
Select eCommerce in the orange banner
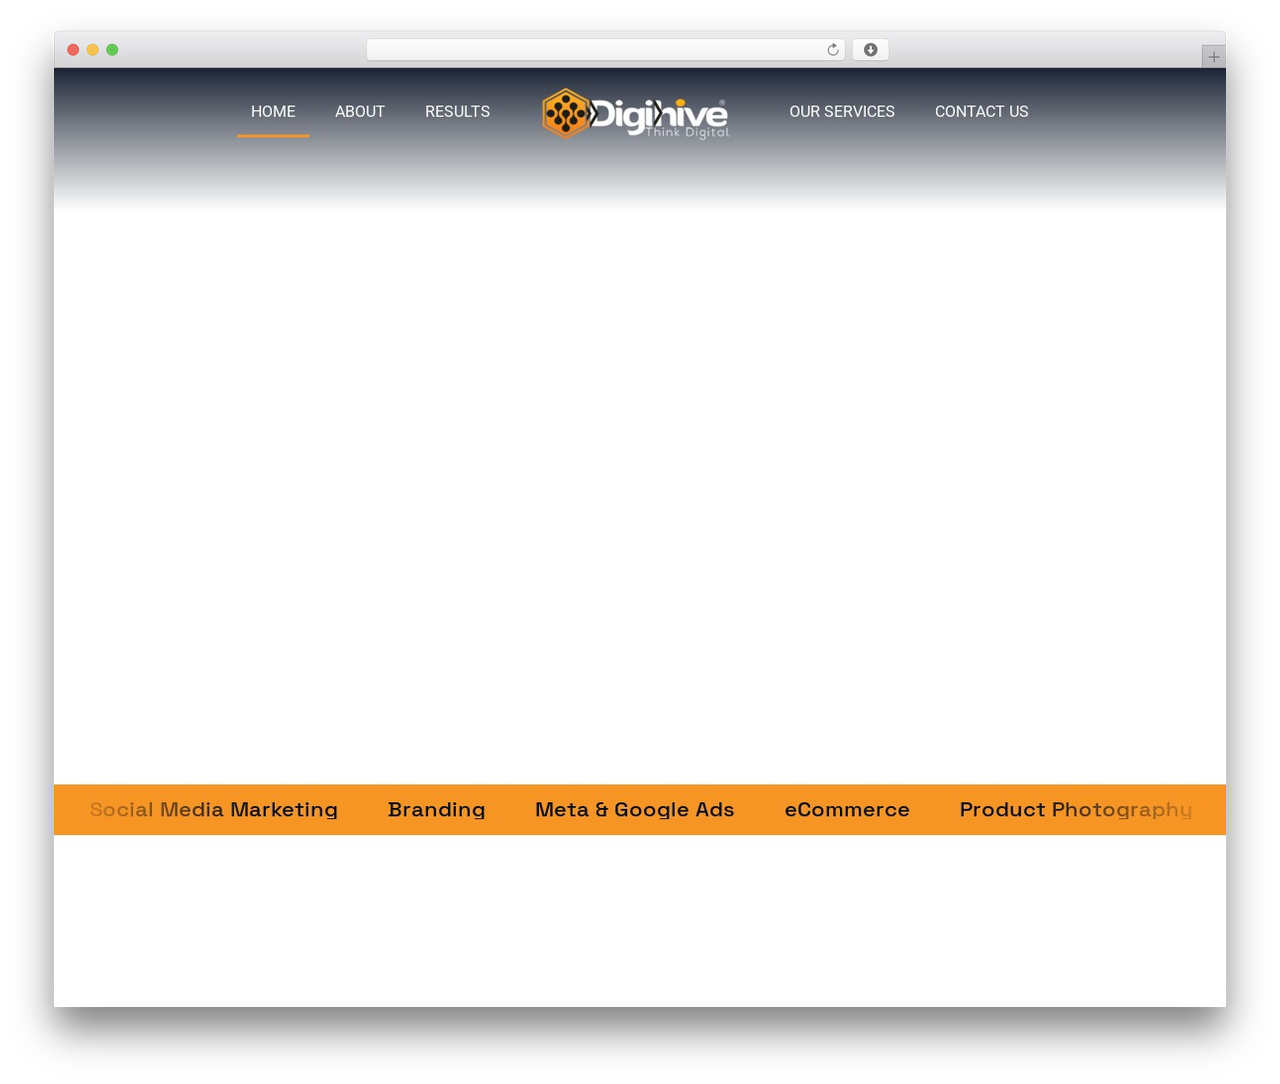coord(847,810)
